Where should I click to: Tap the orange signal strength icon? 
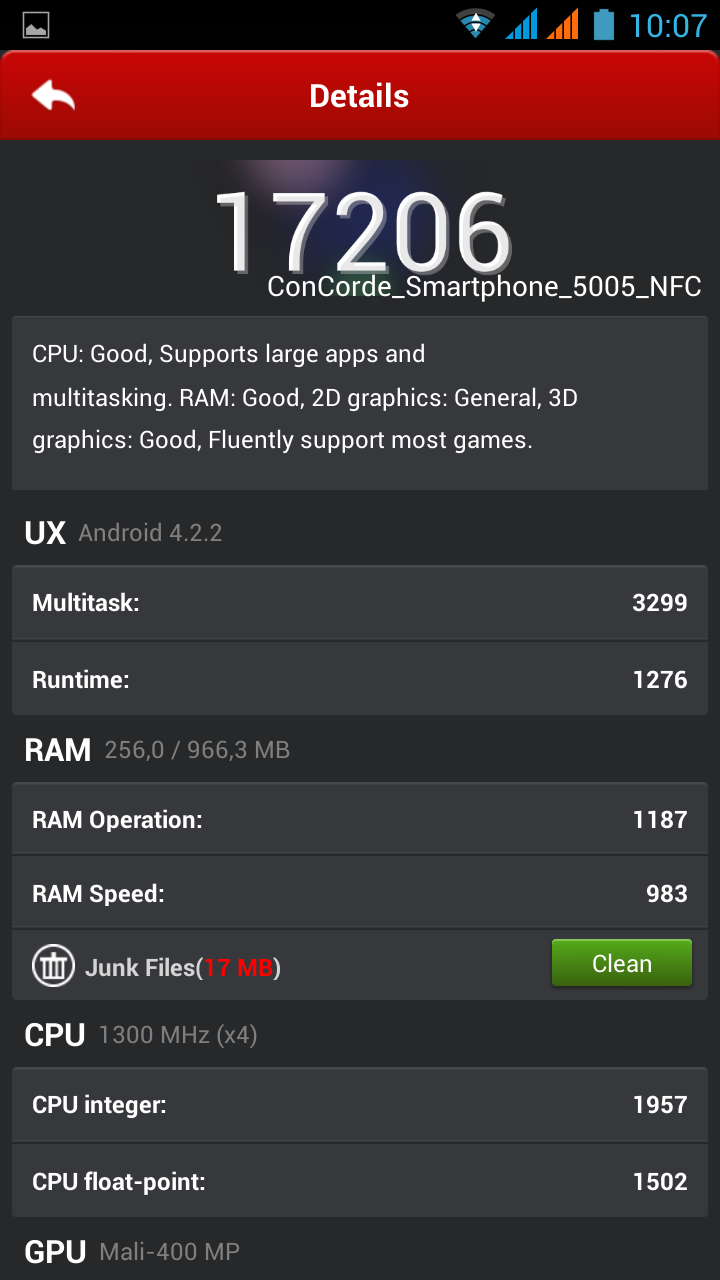(563, 24)
